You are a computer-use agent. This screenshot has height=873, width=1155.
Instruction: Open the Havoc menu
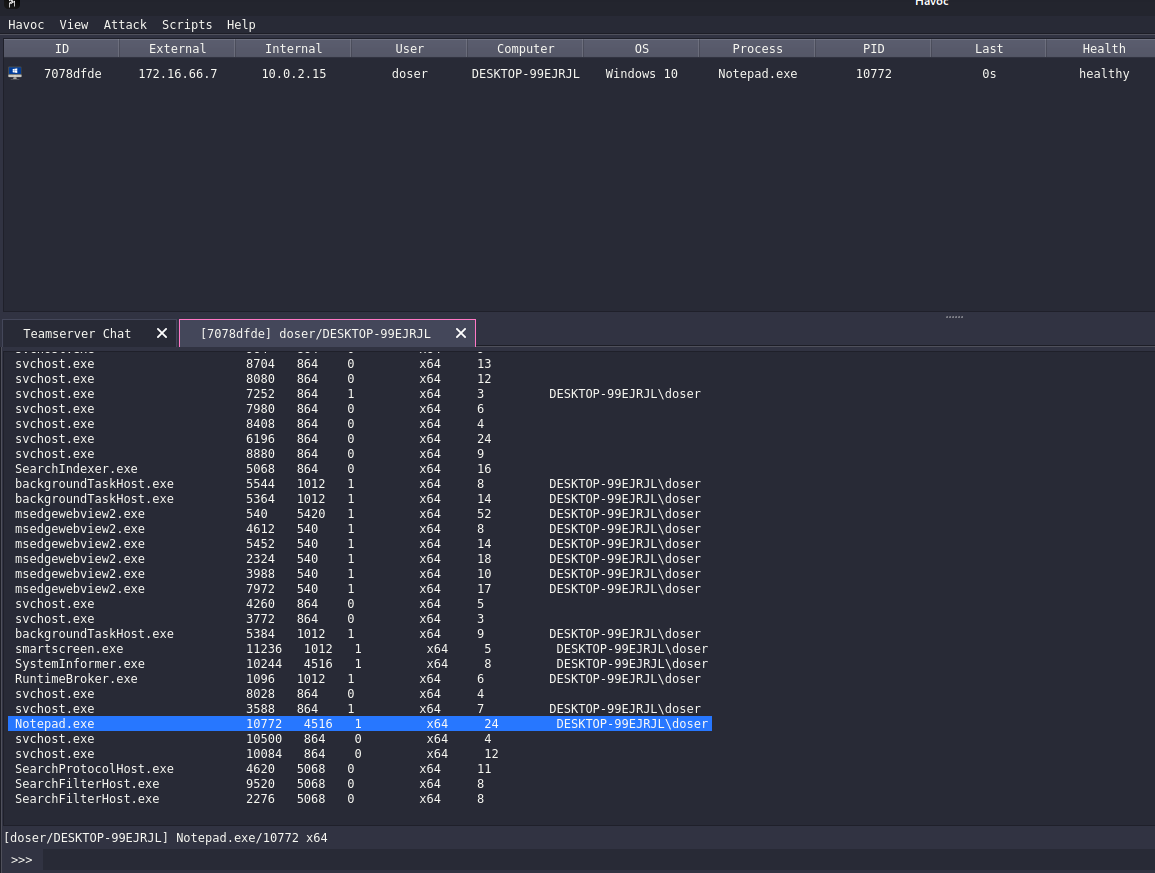pyautogui.click(x=26, y=24)
